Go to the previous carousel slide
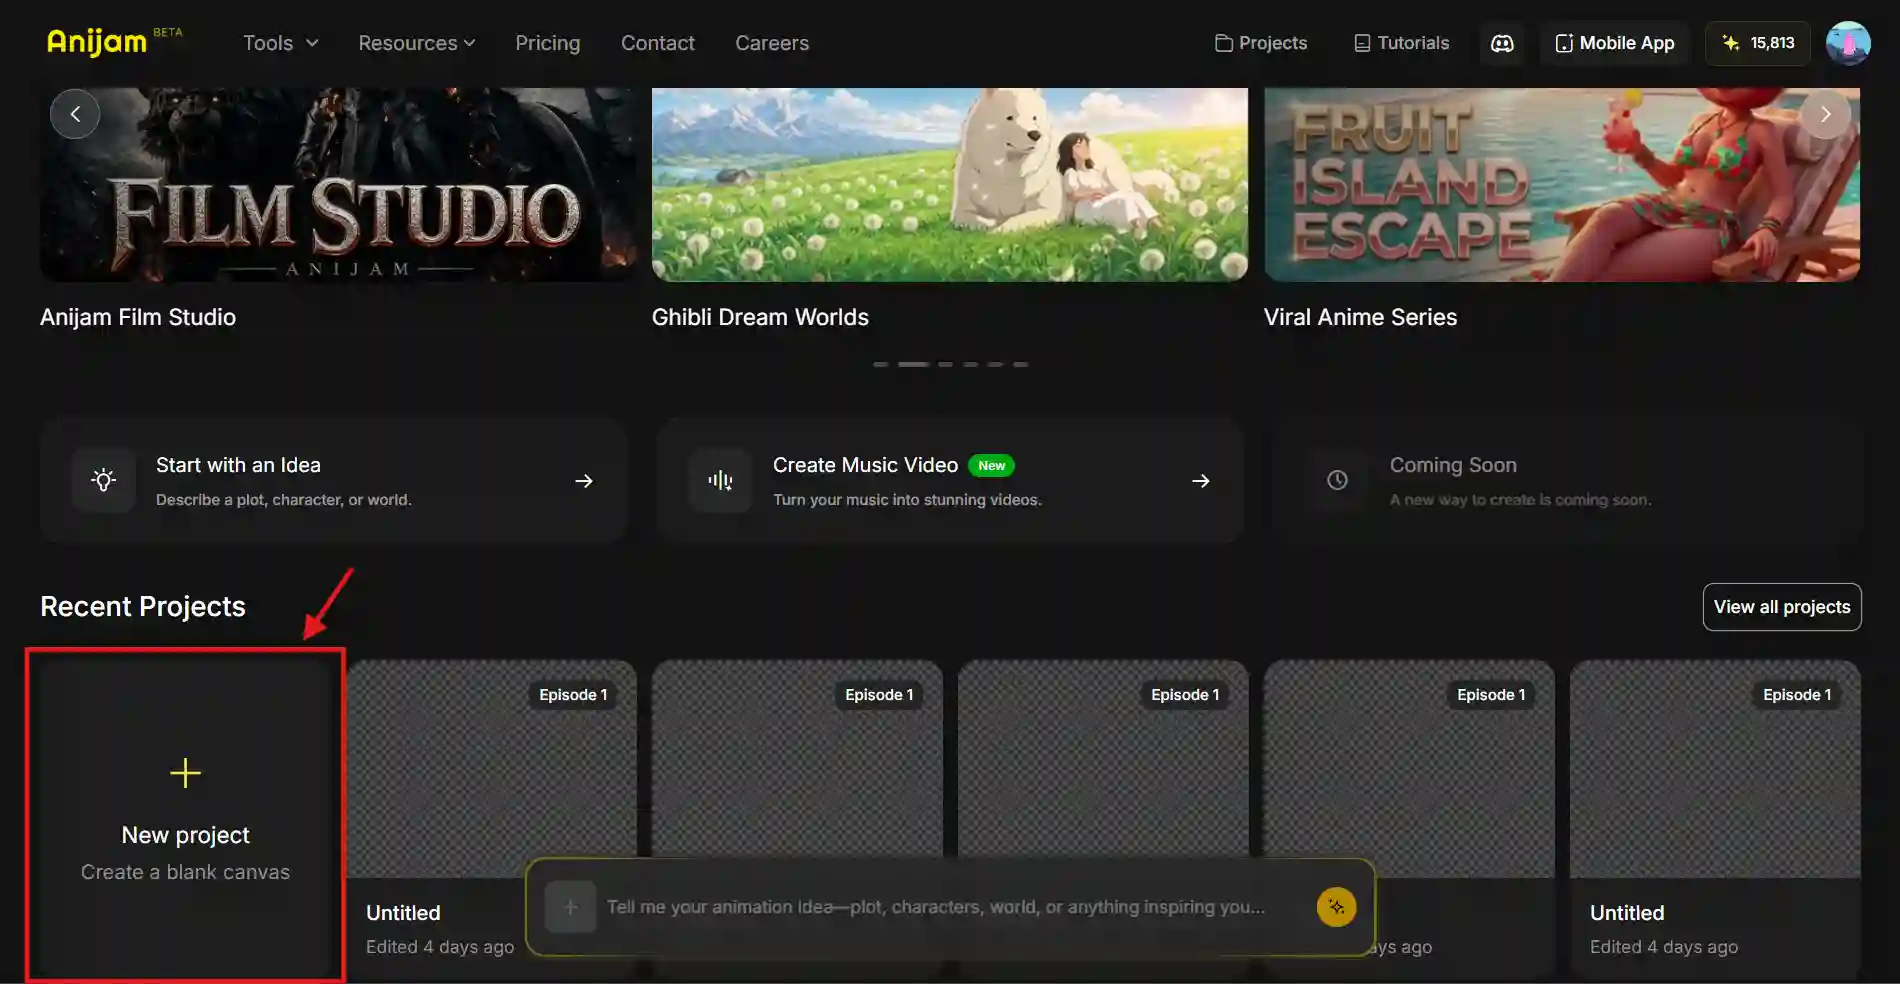This screenshot has height=985, width=1900. (x=75, y=114)
